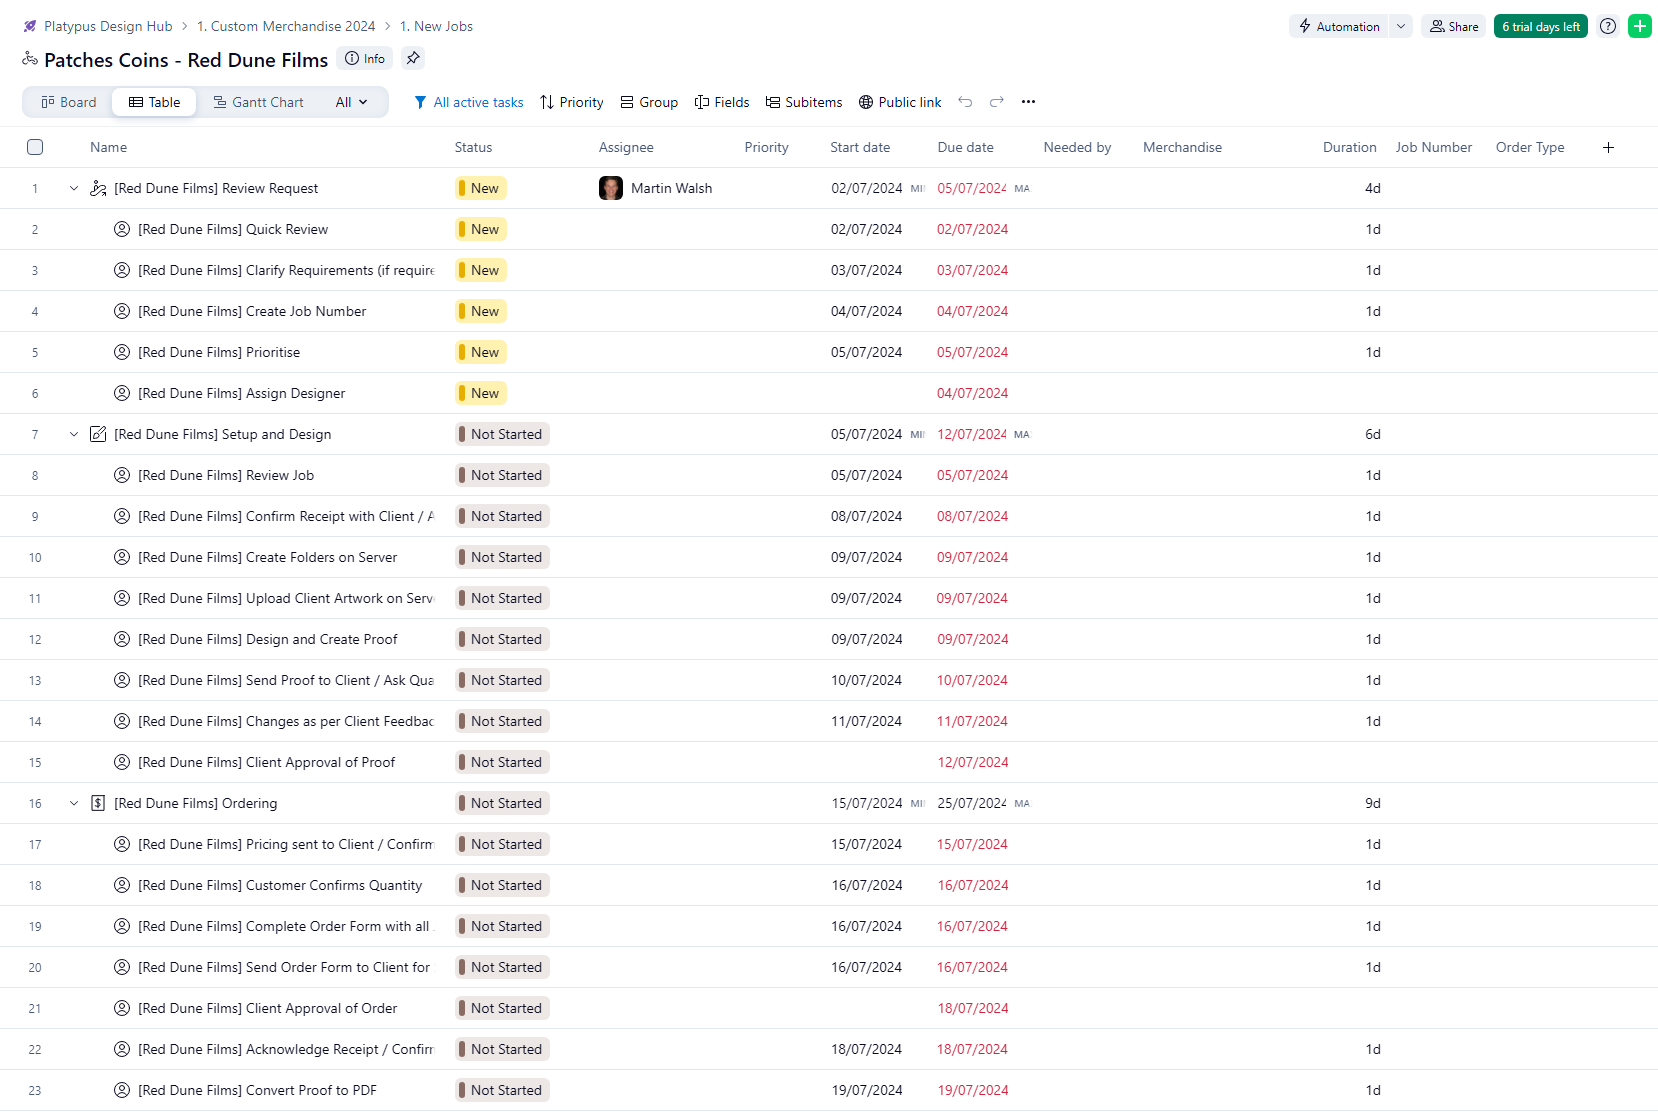Click the help question mark icon
Screen dimensions: 1658x1115
coord(1608,27)
